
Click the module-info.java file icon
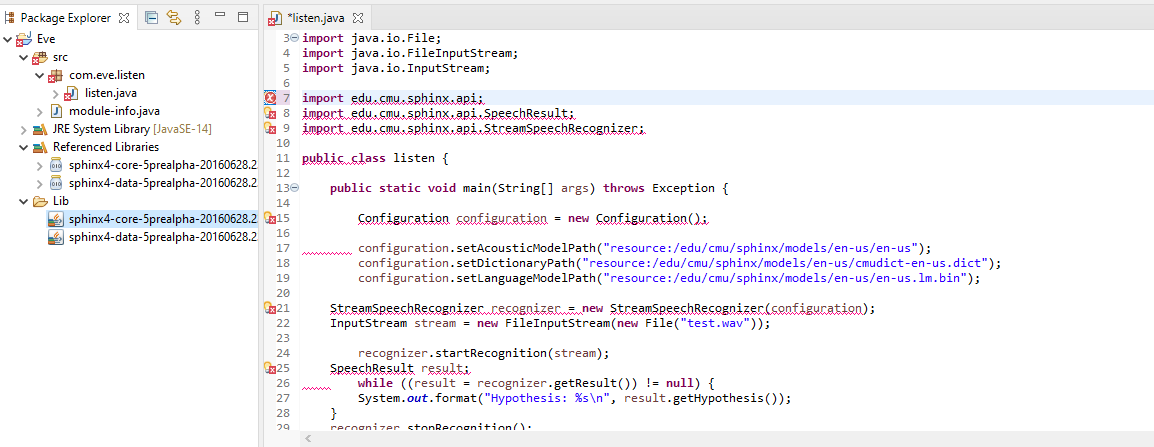point(56,111)
